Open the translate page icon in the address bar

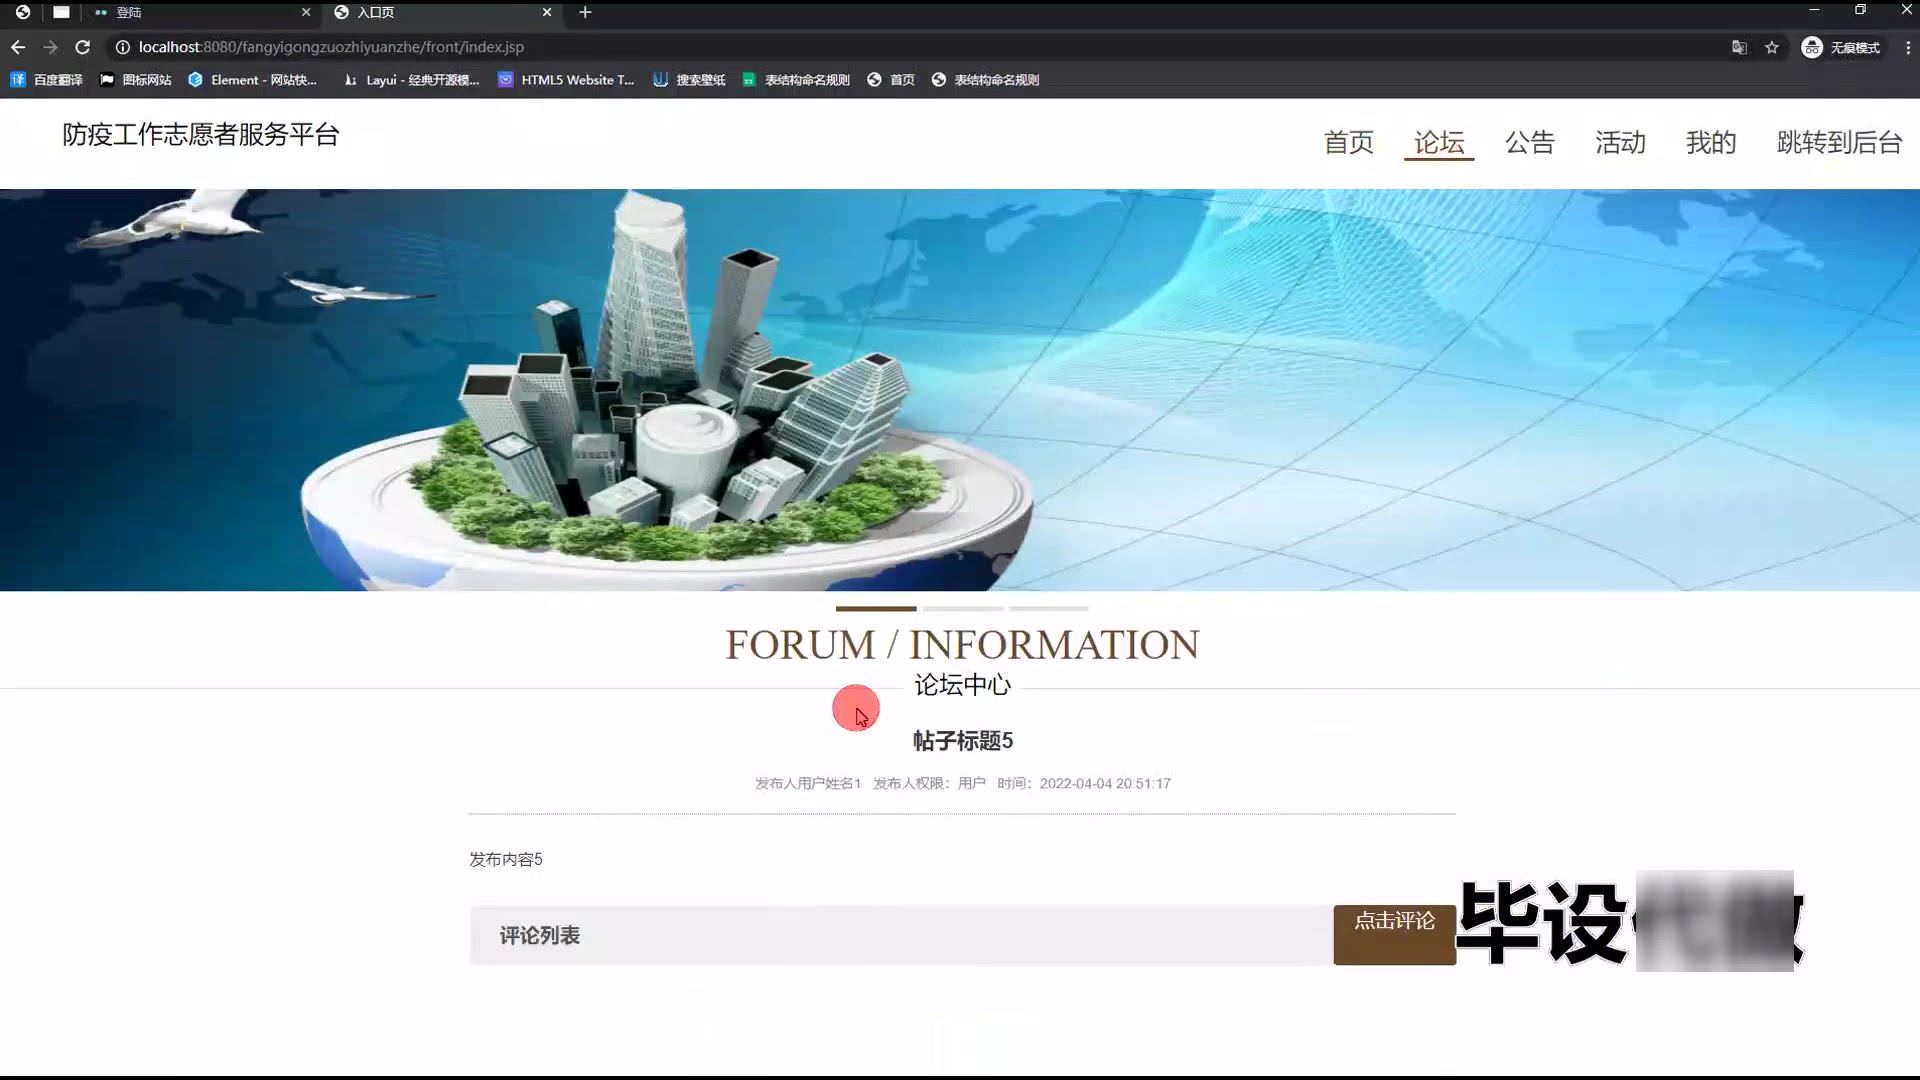pyautogui.click(x=1740, y=47)
